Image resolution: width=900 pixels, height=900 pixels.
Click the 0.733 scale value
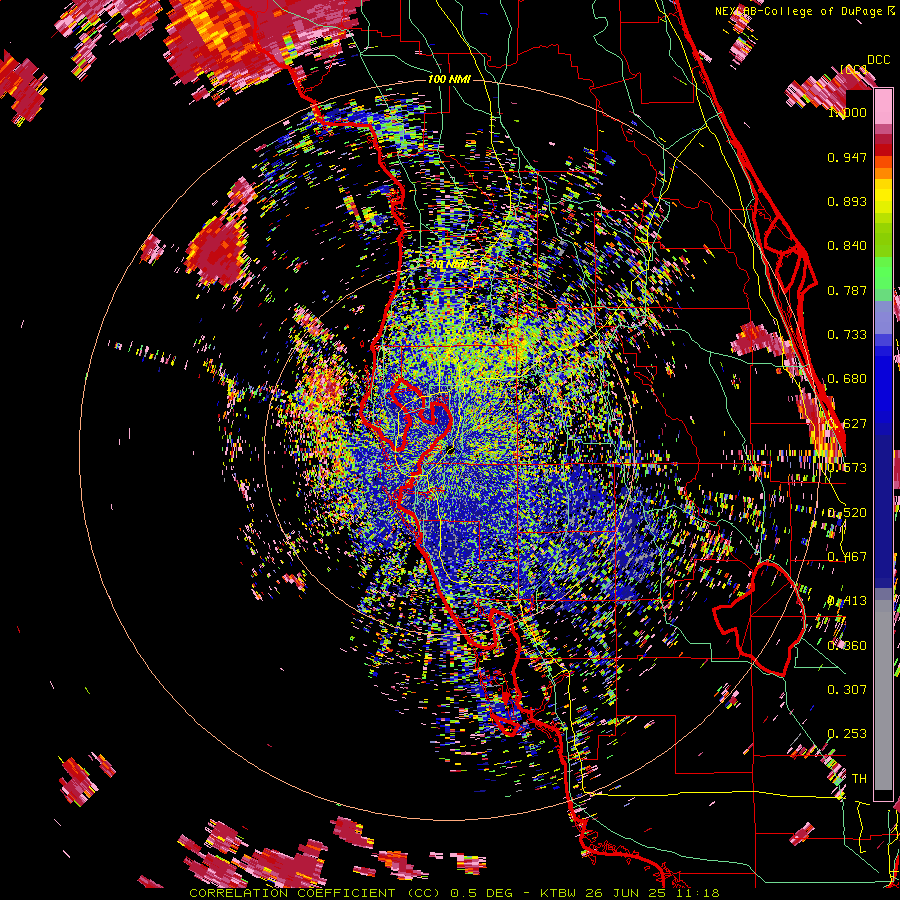847,335
